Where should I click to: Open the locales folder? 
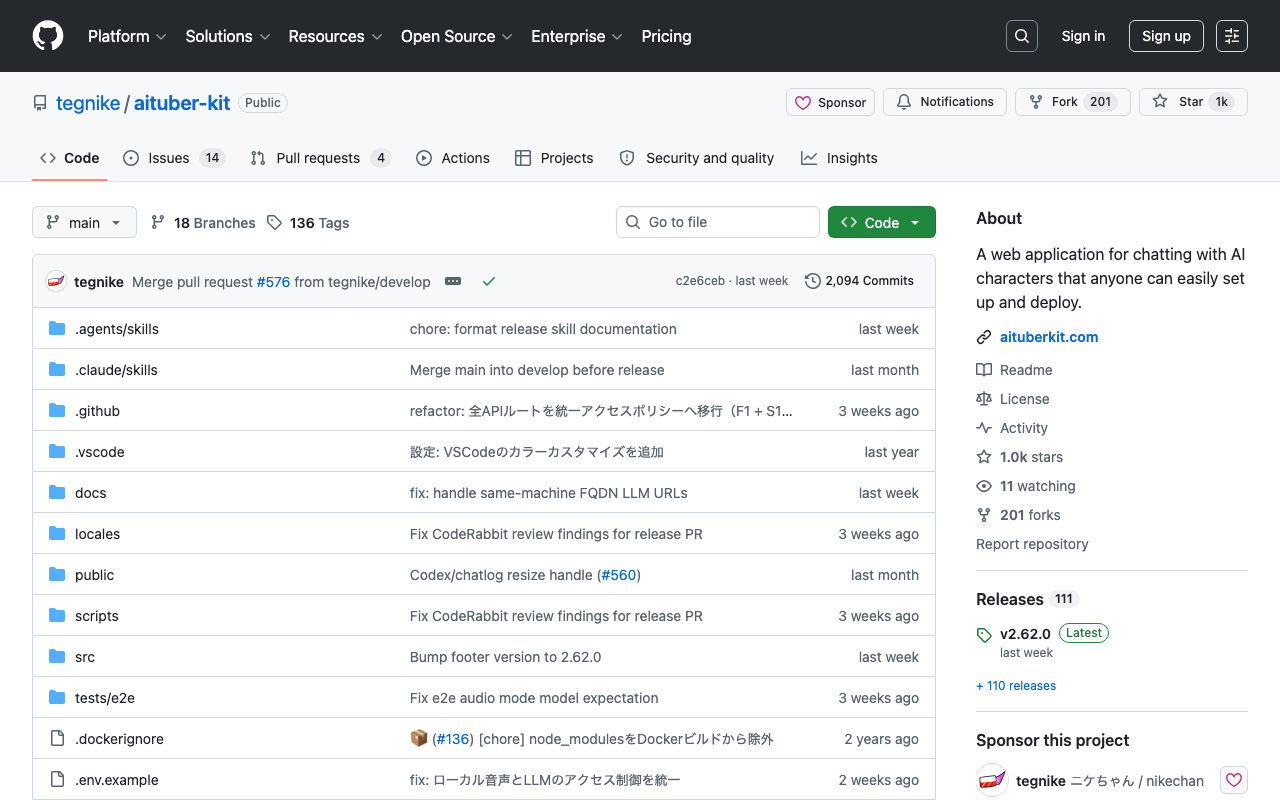[97, 534]
